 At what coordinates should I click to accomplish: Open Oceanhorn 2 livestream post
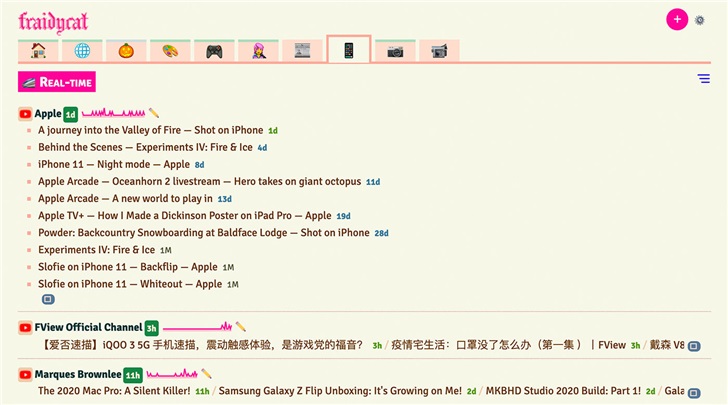tap(200, 182)
